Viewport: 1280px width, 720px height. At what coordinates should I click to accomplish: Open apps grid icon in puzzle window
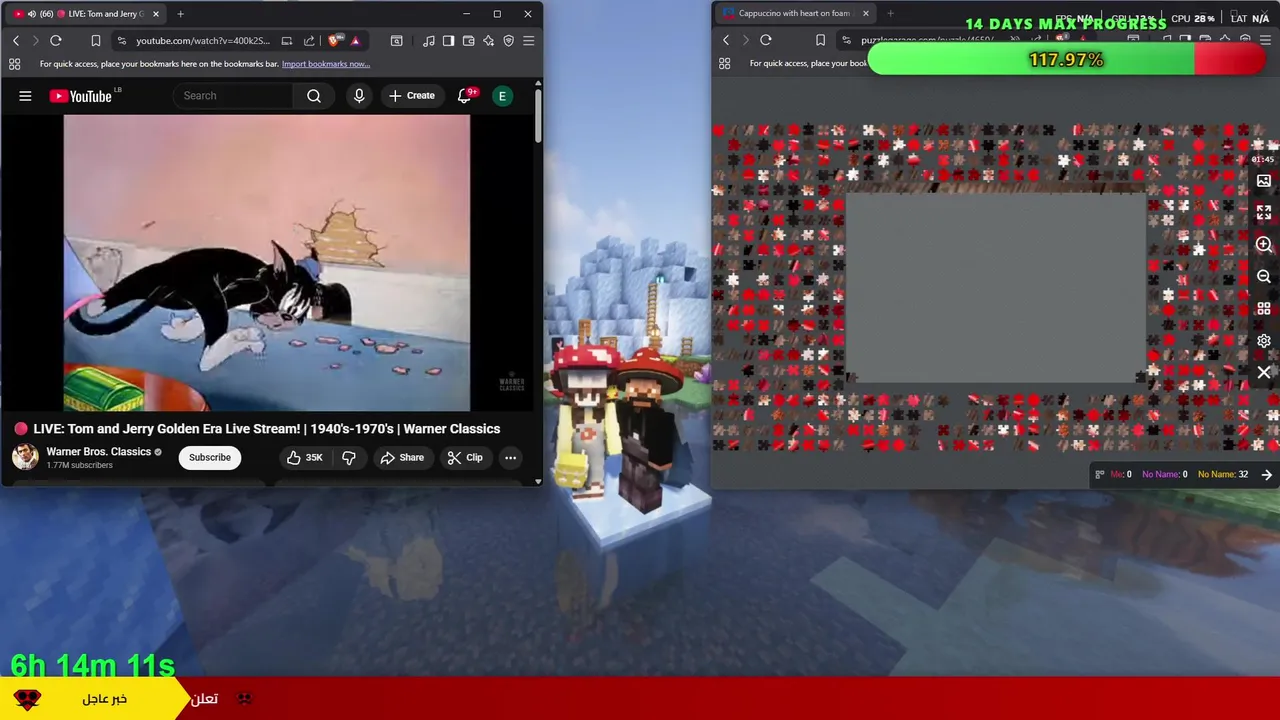pyautogui.click(x=725, y=64)
